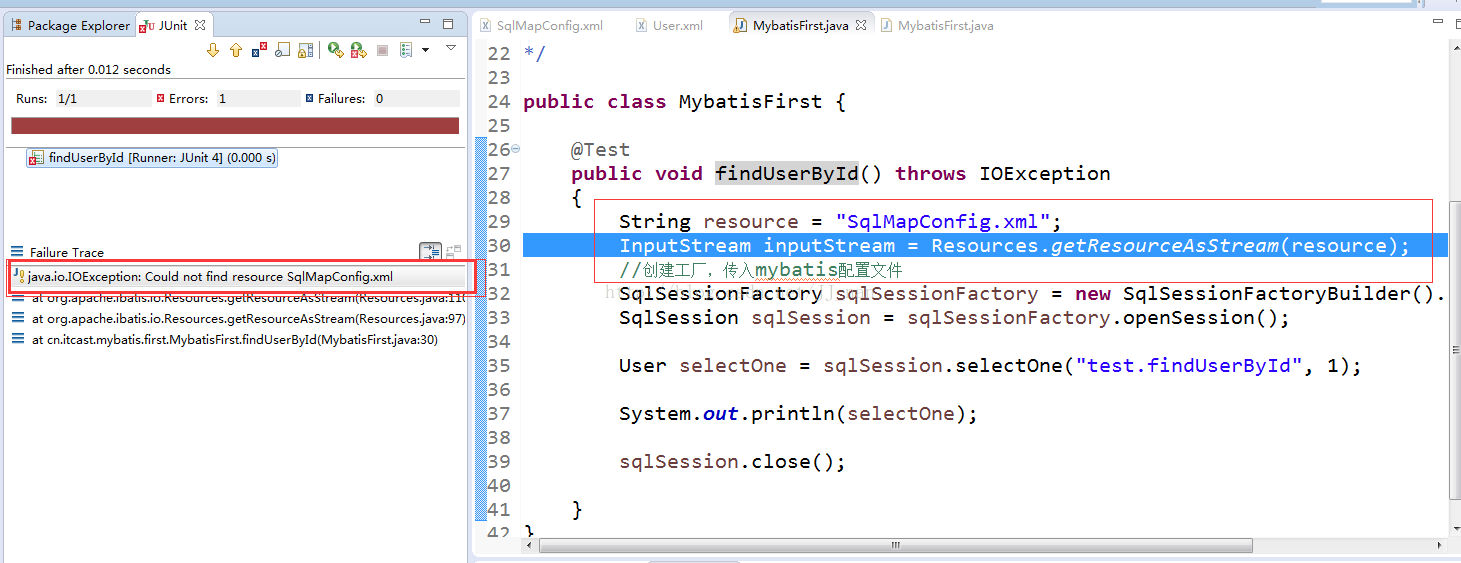Click the SqlMapConfig.xml tab file icon

pos(485,25)
